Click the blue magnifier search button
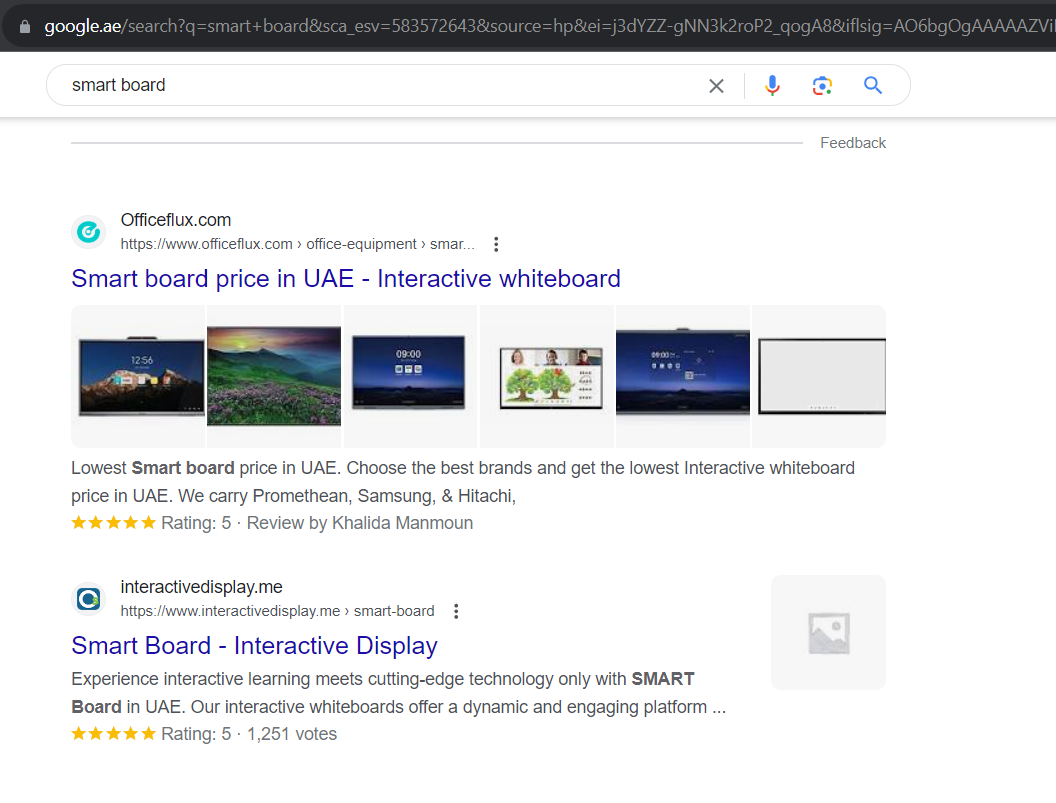1056x803 pixels. pyautogui.click(x=873, y=86)
